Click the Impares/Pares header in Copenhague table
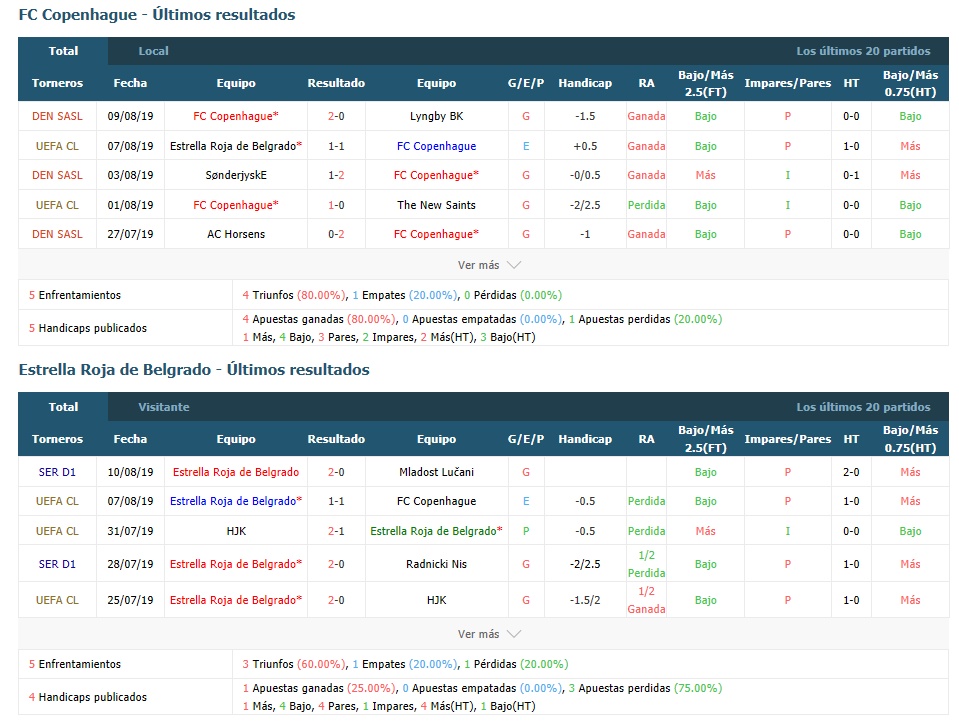The width and height of the screenshot is (959, 726). pos(788,83)
